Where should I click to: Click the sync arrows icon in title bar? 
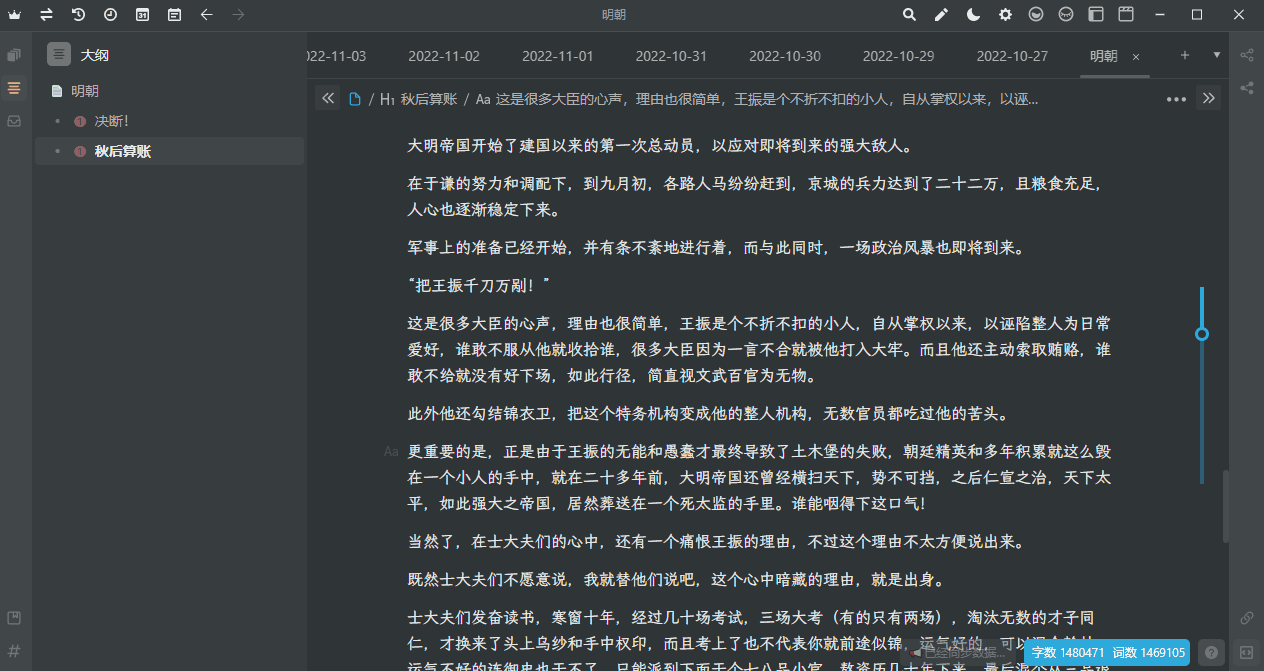46,15
